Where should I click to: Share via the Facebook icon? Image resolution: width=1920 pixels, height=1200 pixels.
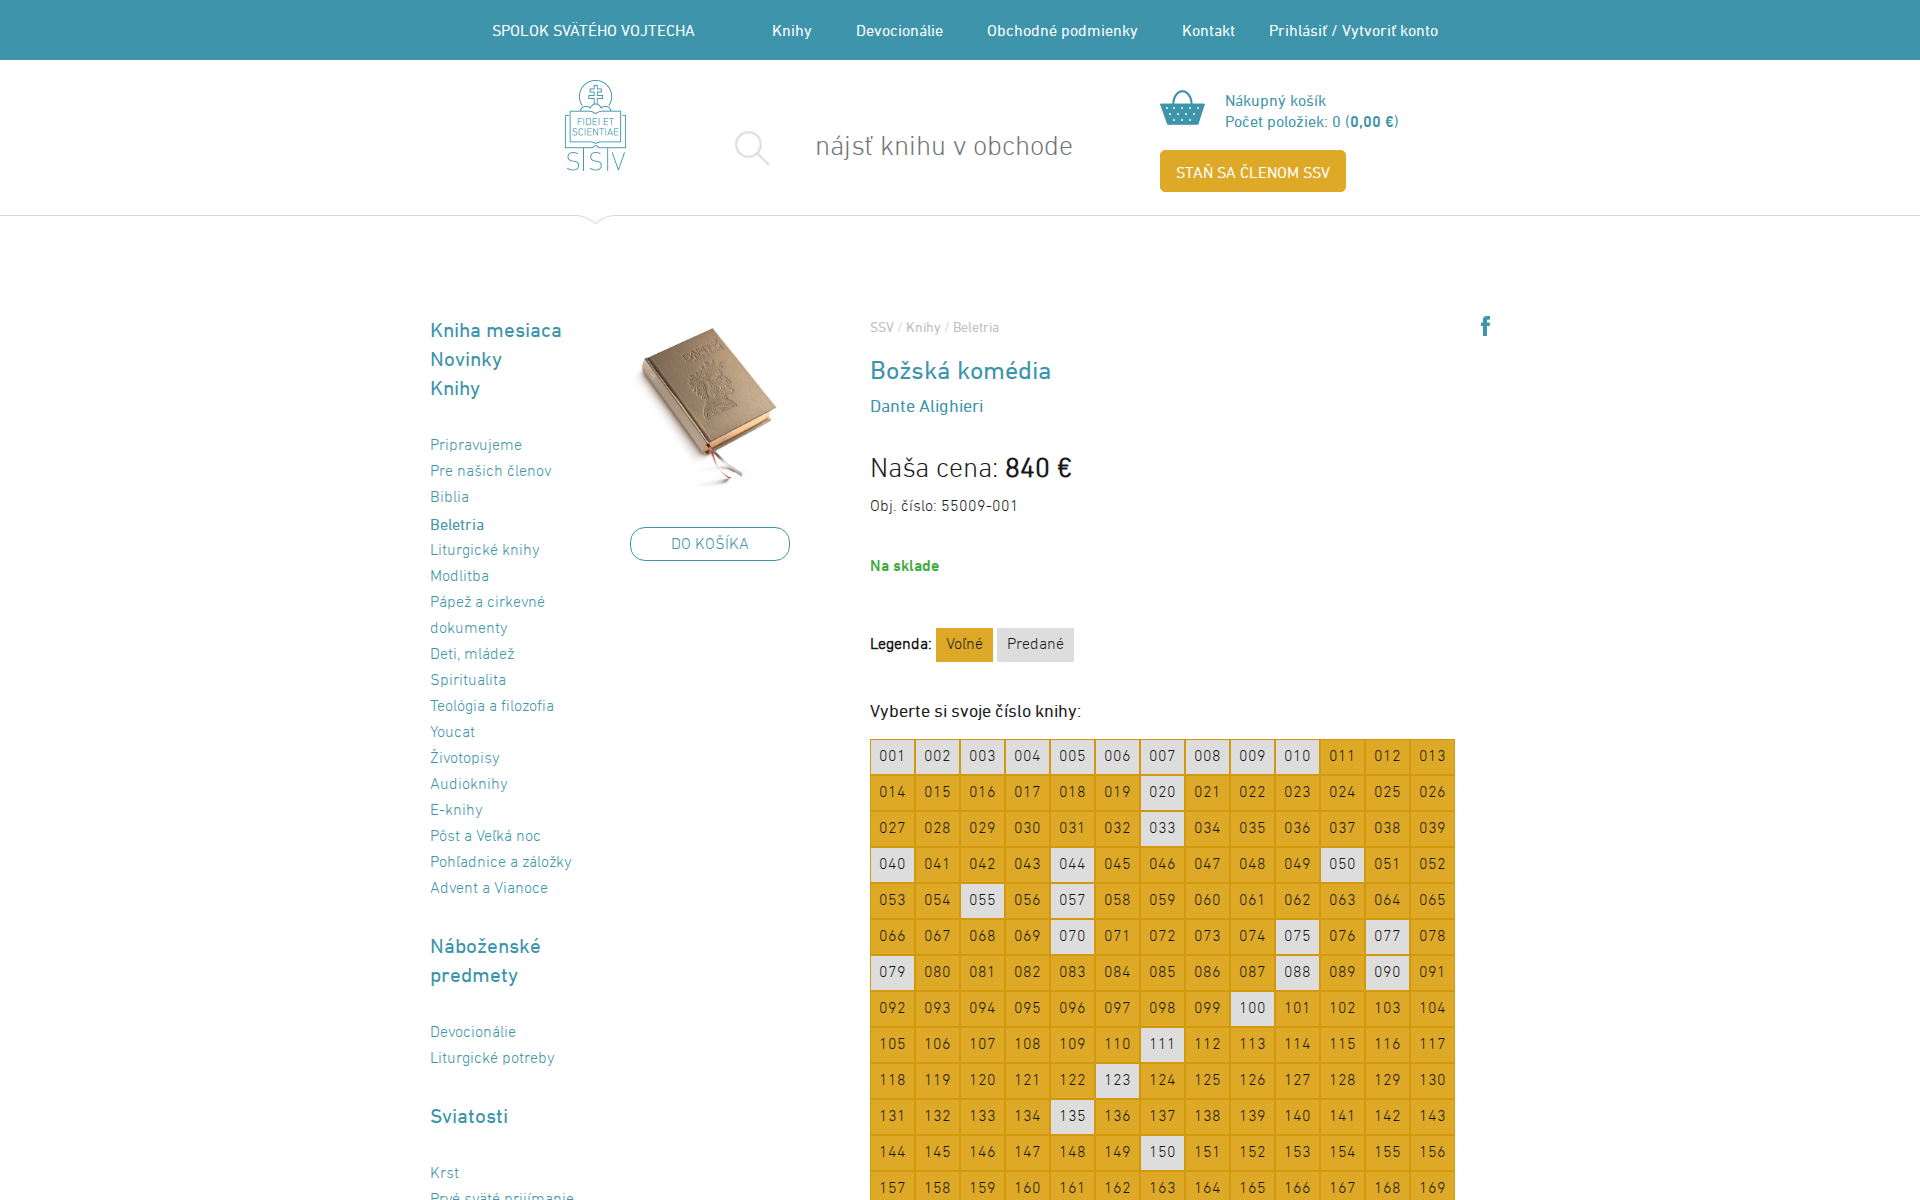click(1485, 326)
